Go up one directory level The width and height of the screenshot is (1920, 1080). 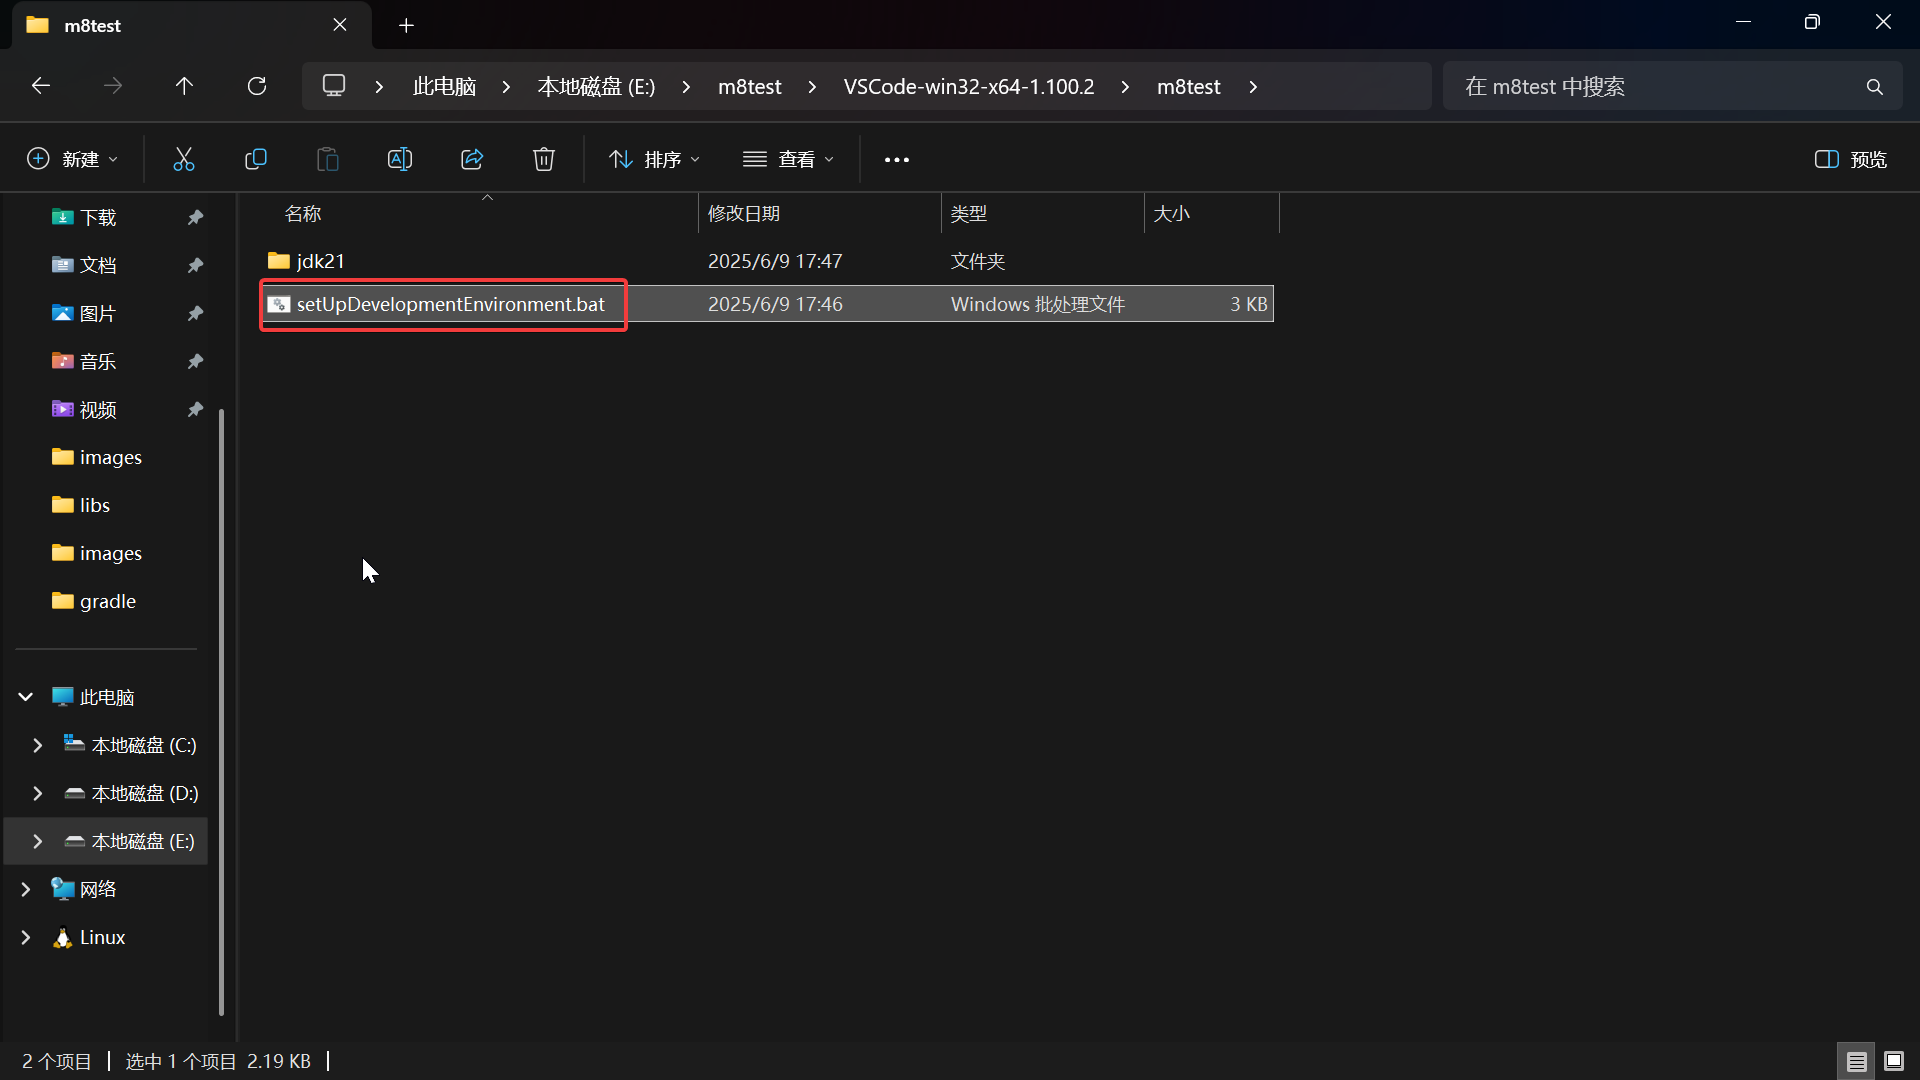click(x=184, y=87)
